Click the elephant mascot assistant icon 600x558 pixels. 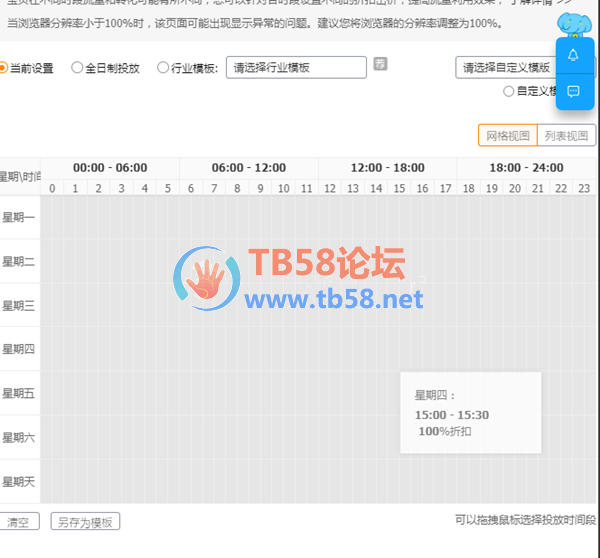(x=577, y=23)
